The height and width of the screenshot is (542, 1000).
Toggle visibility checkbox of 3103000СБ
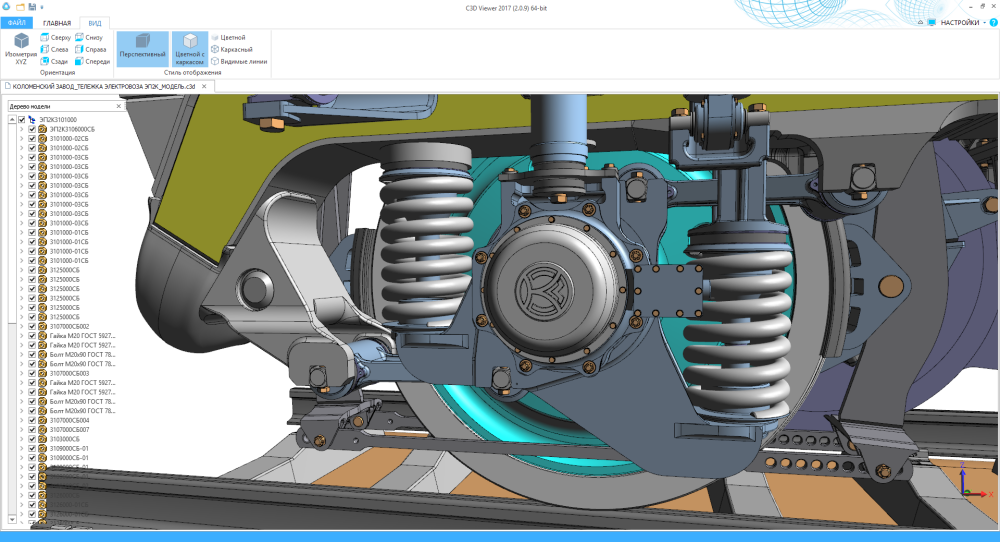coord(32,439)
